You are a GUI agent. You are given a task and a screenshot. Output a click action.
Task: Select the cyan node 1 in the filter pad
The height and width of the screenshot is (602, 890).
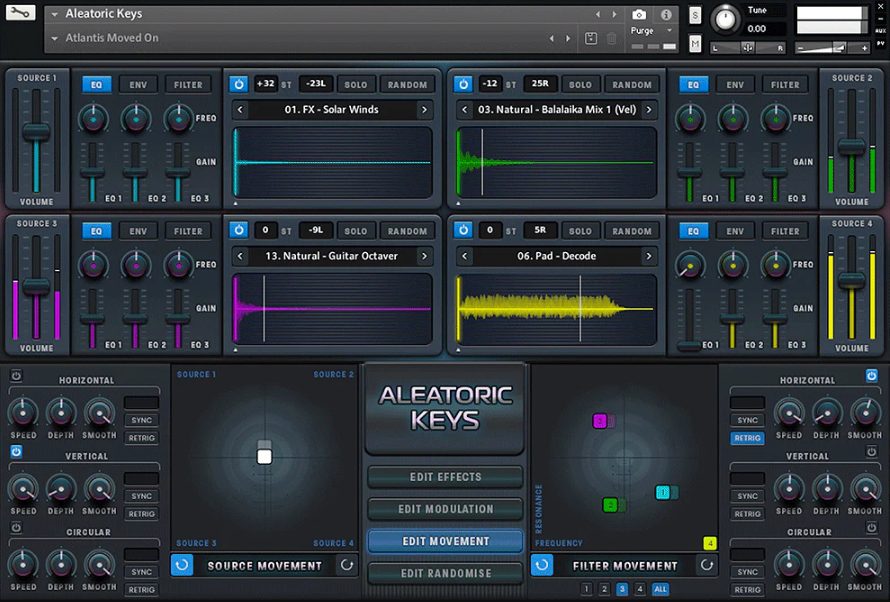663,492
